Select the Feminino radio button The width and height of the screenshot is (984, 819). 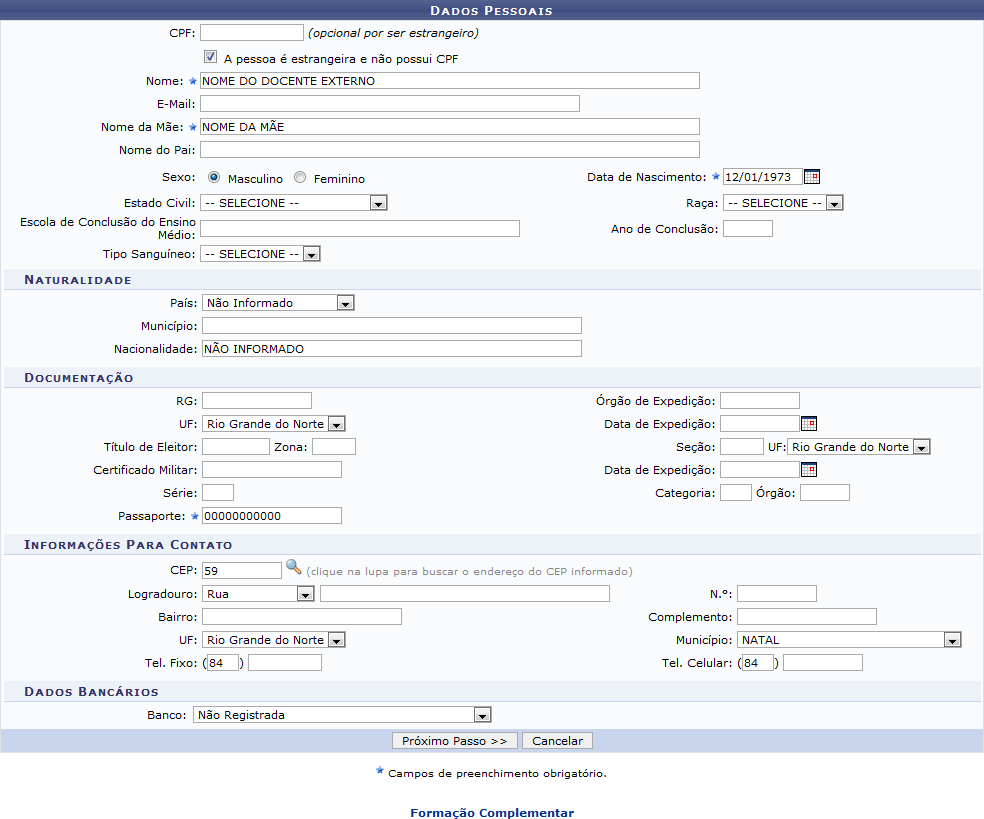coord(300,178)
